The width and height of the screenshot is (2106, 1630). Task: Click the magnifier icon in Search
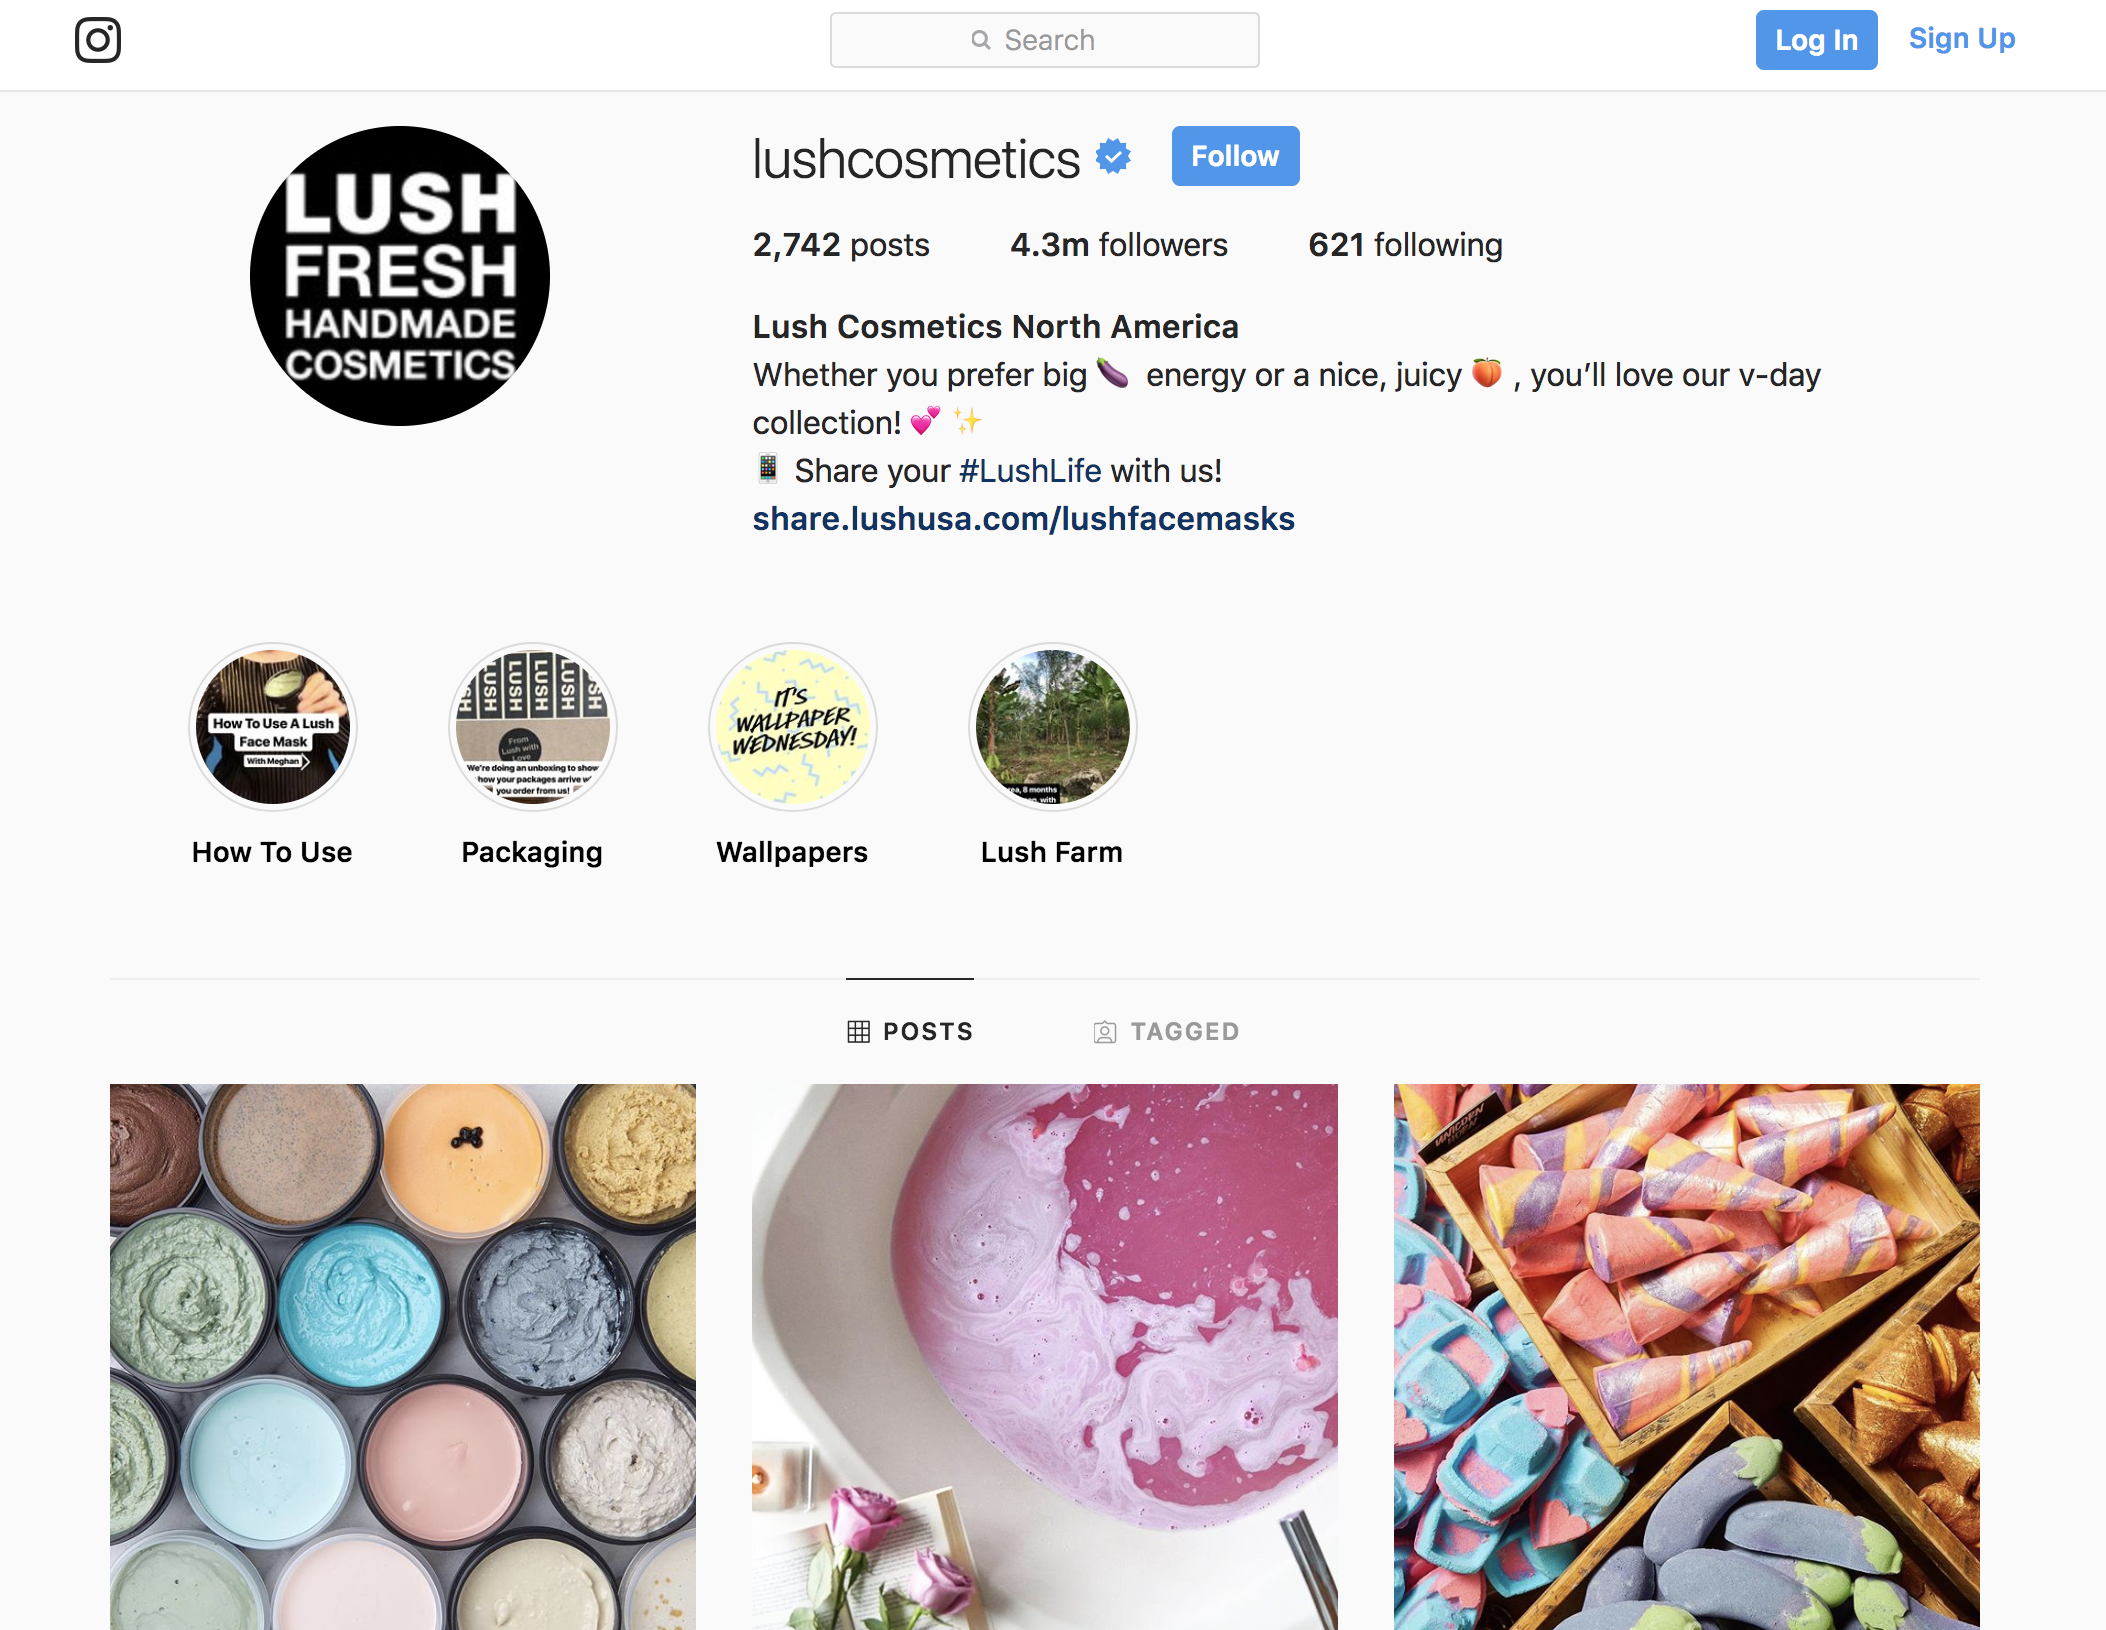coord(981,40)
